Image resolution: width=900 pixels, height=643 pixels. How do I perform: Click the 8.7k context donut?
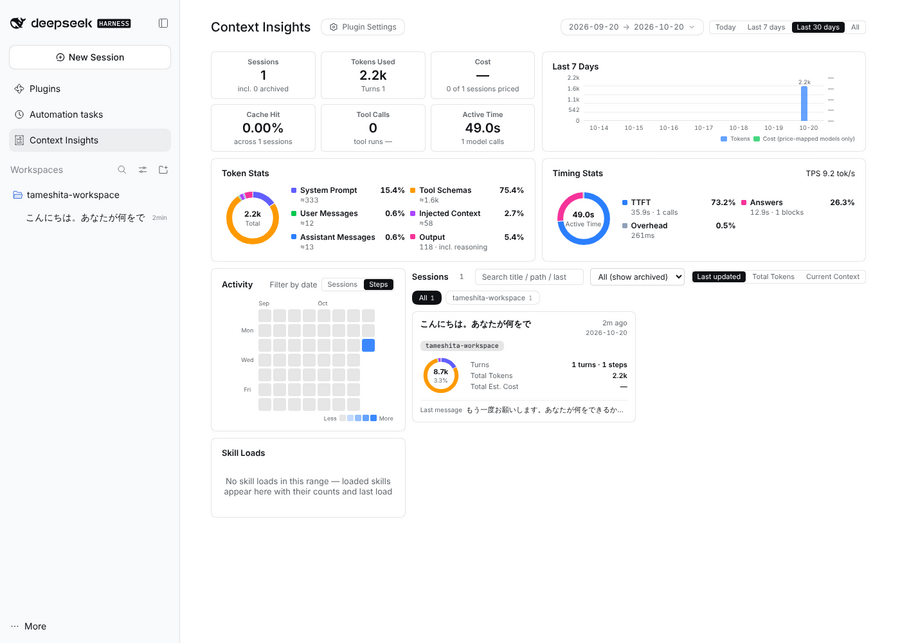tap(440, 375)
